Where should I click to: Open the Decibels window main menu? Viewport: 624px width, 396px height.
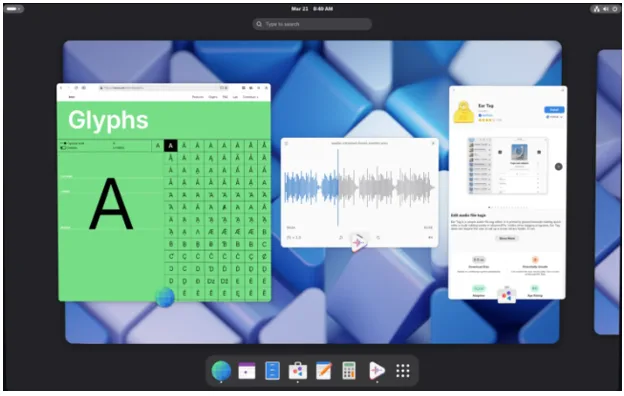(287, 143)
